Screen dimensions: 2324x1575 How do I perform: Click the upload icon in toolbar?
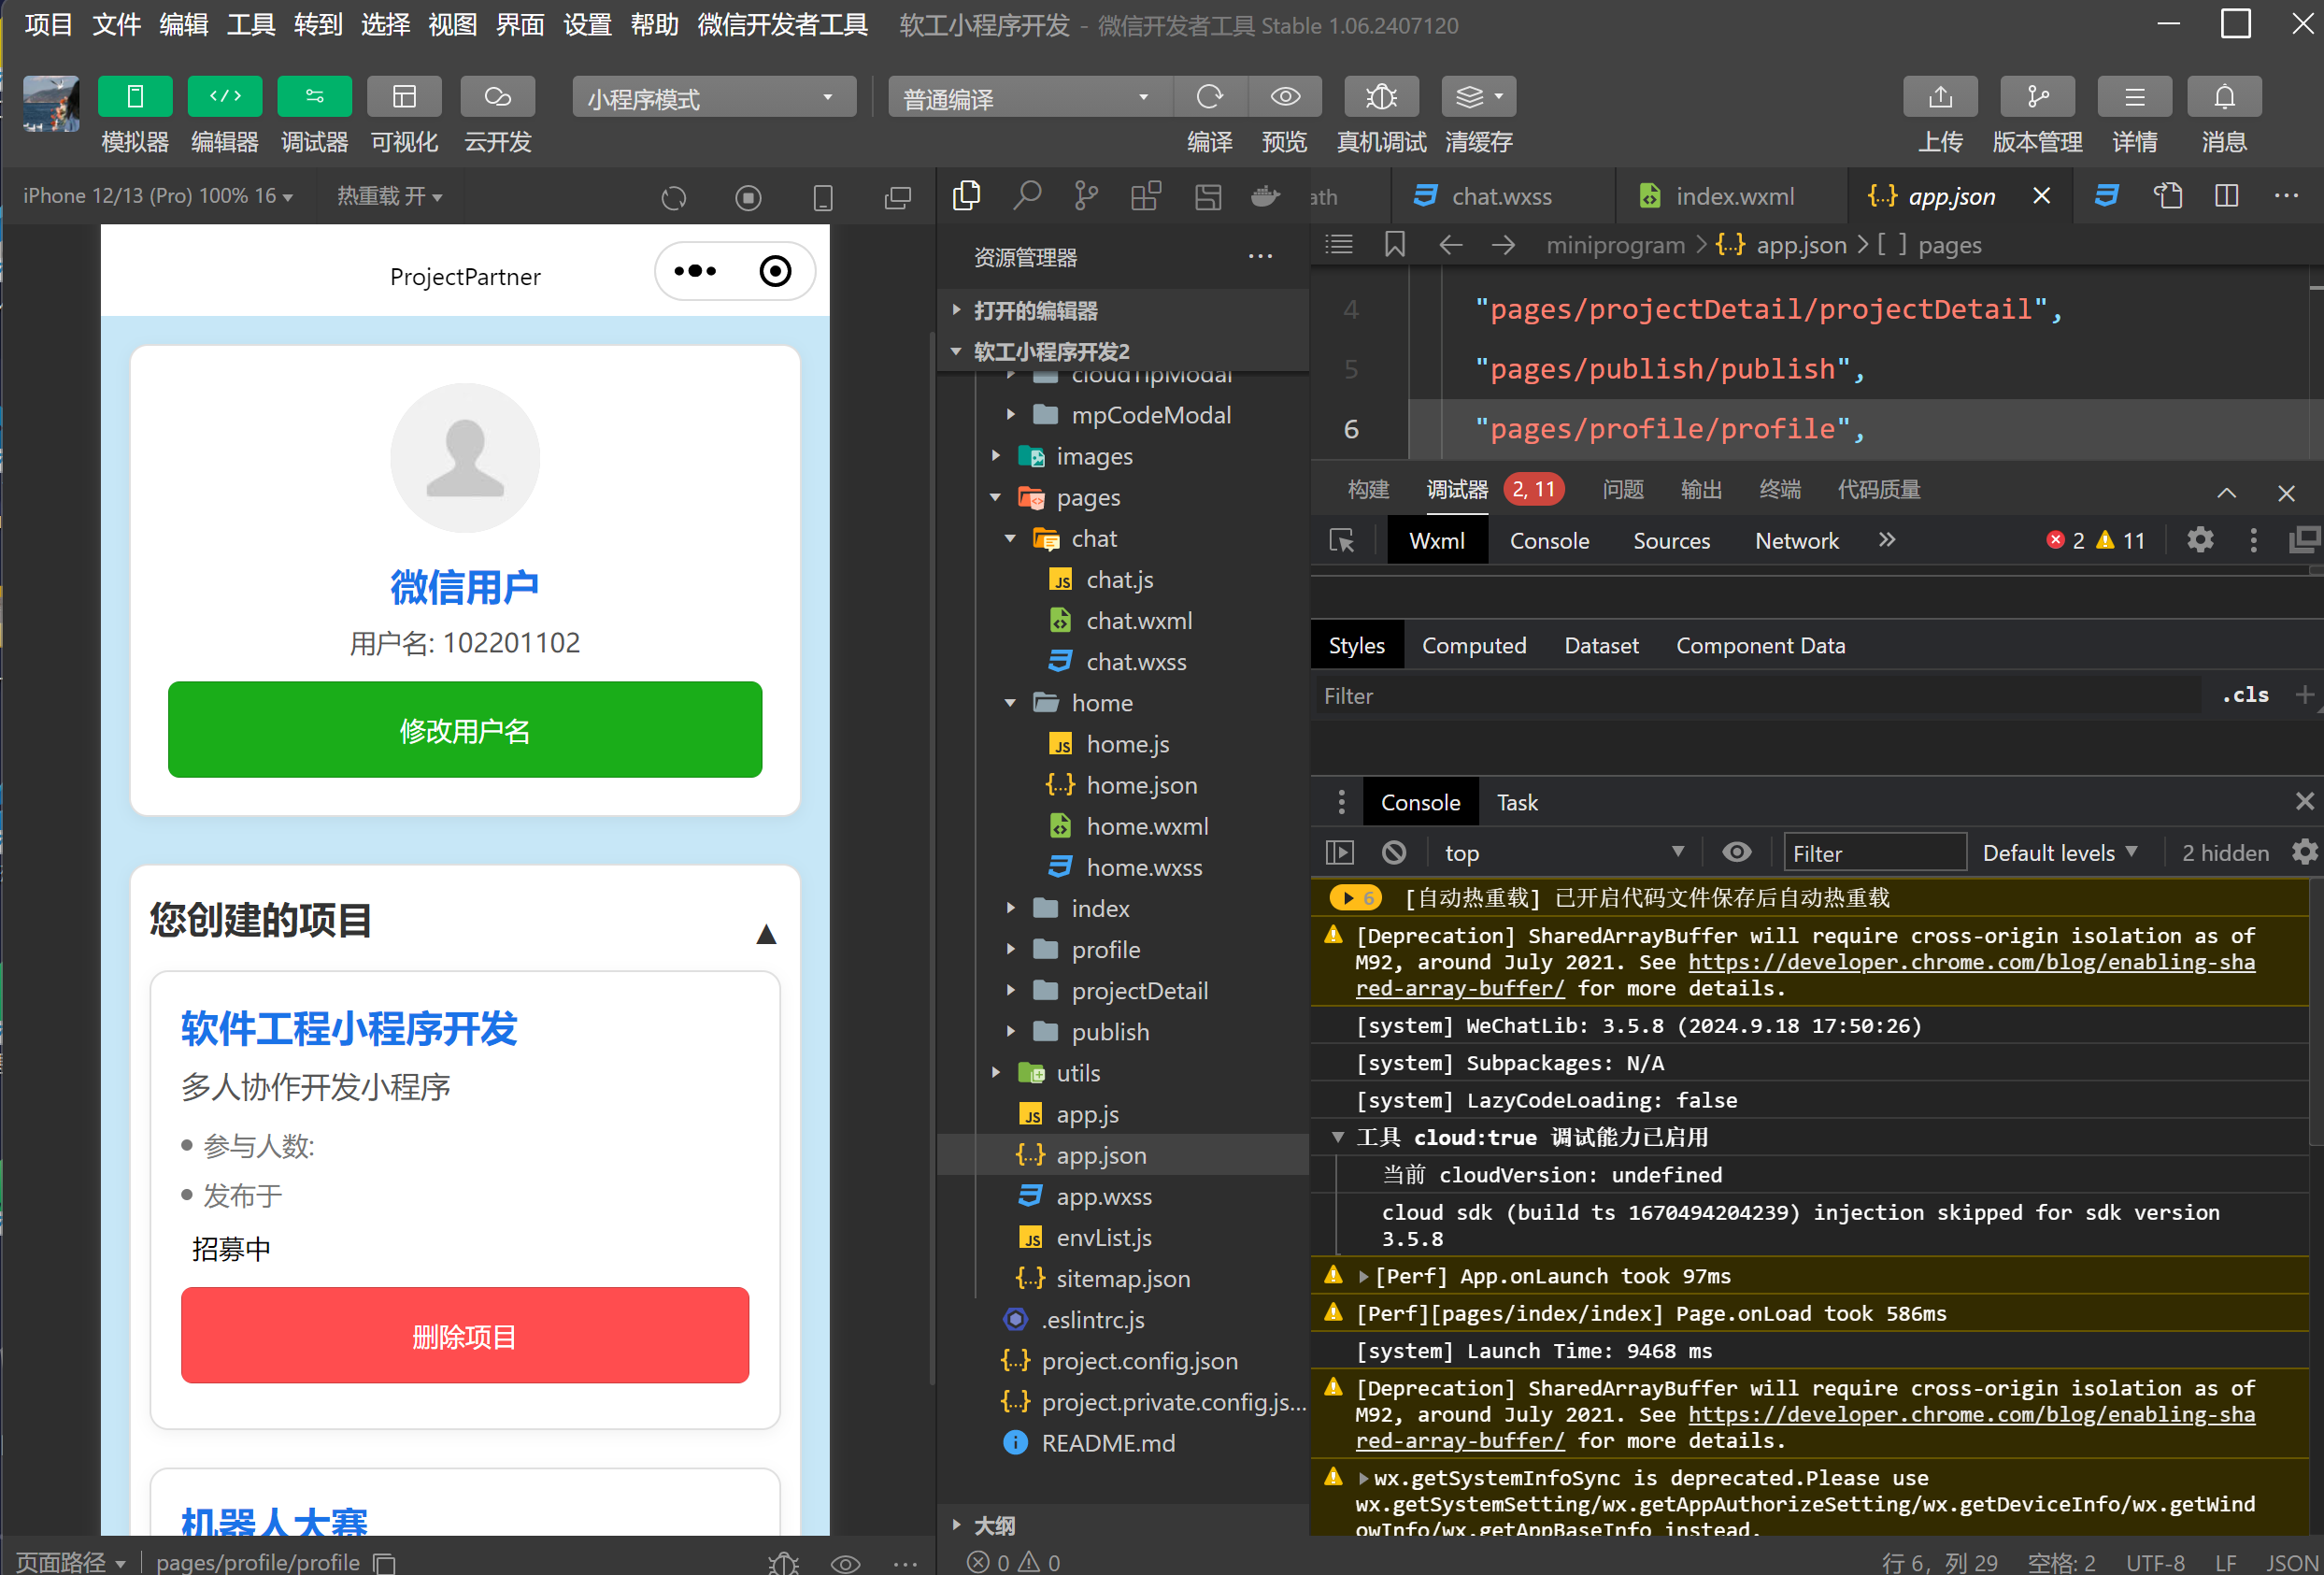(1939, 97)
